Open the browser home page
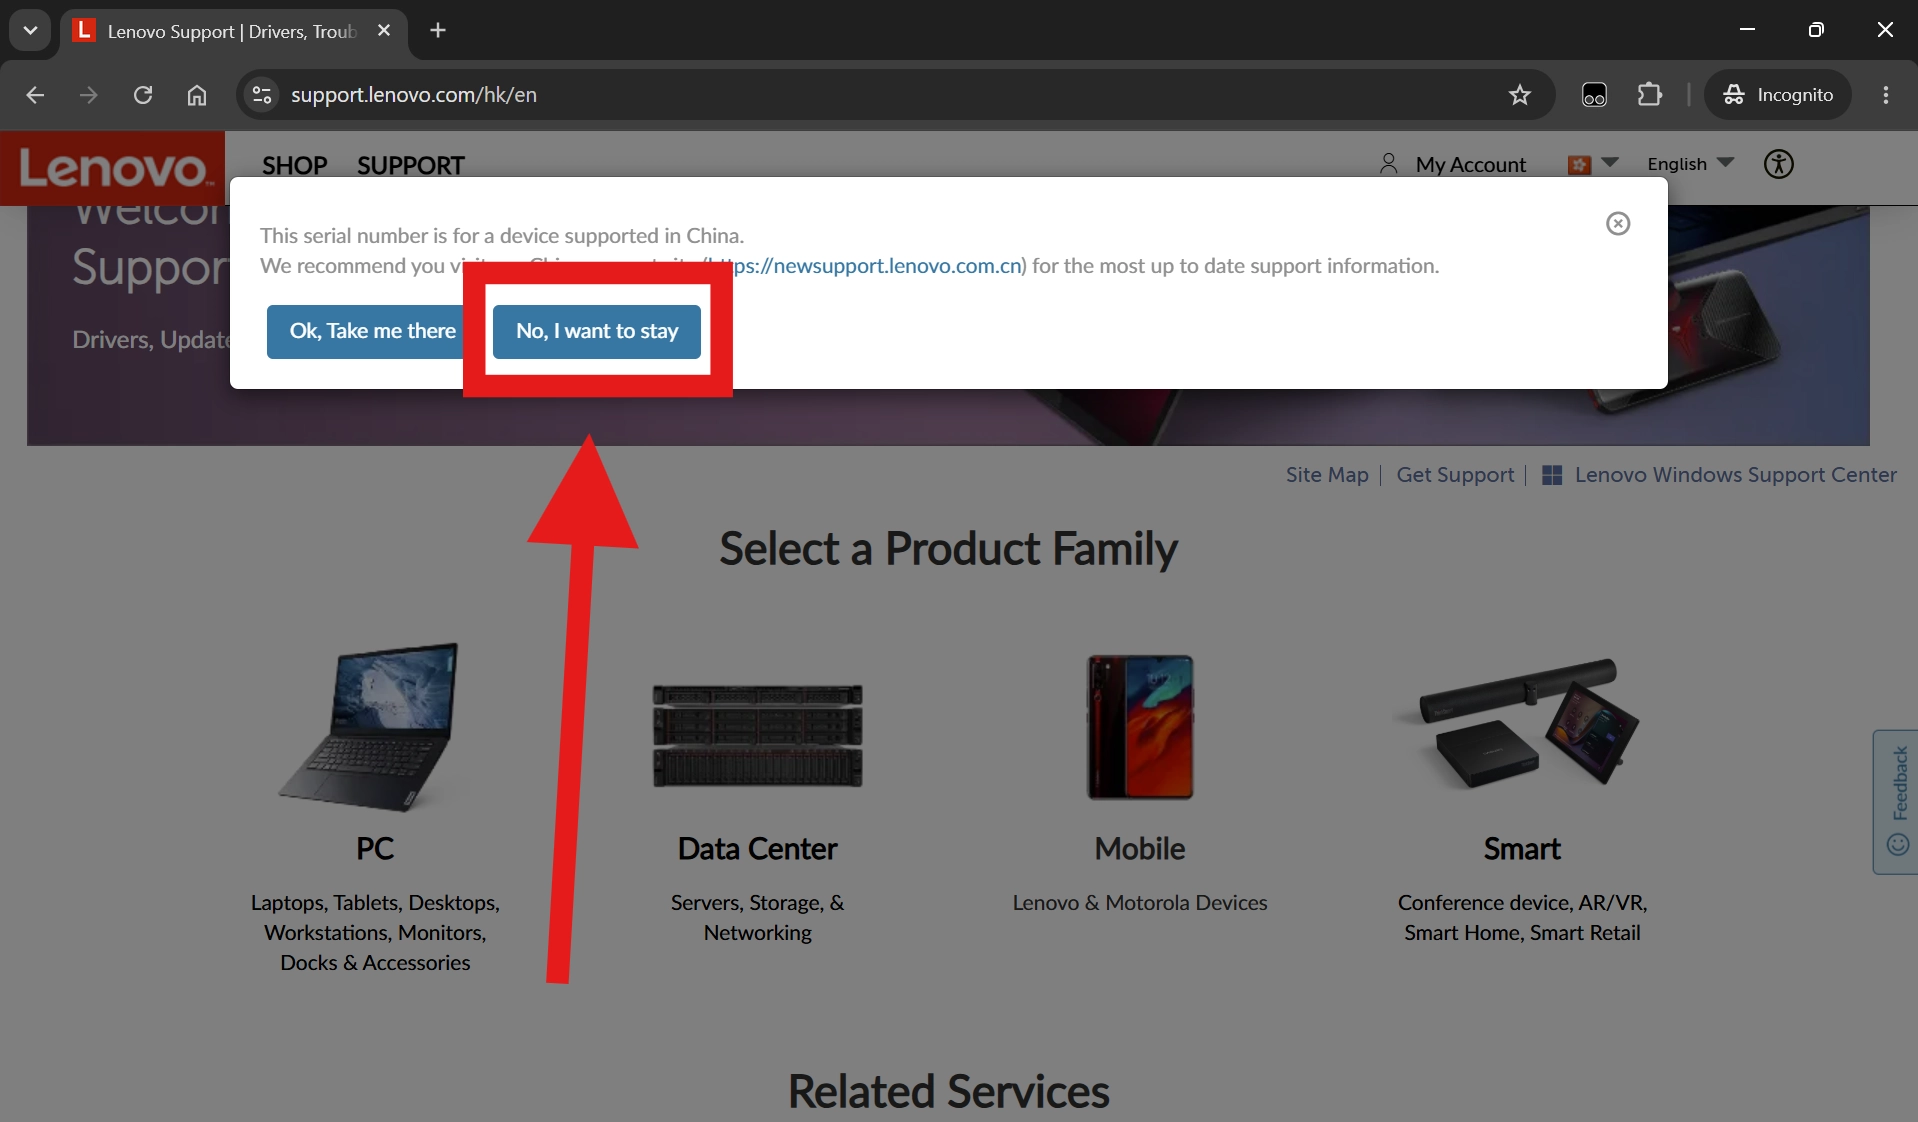Screen dimensions: 1918x1122 pyautogui.click(x=197, y=95)
